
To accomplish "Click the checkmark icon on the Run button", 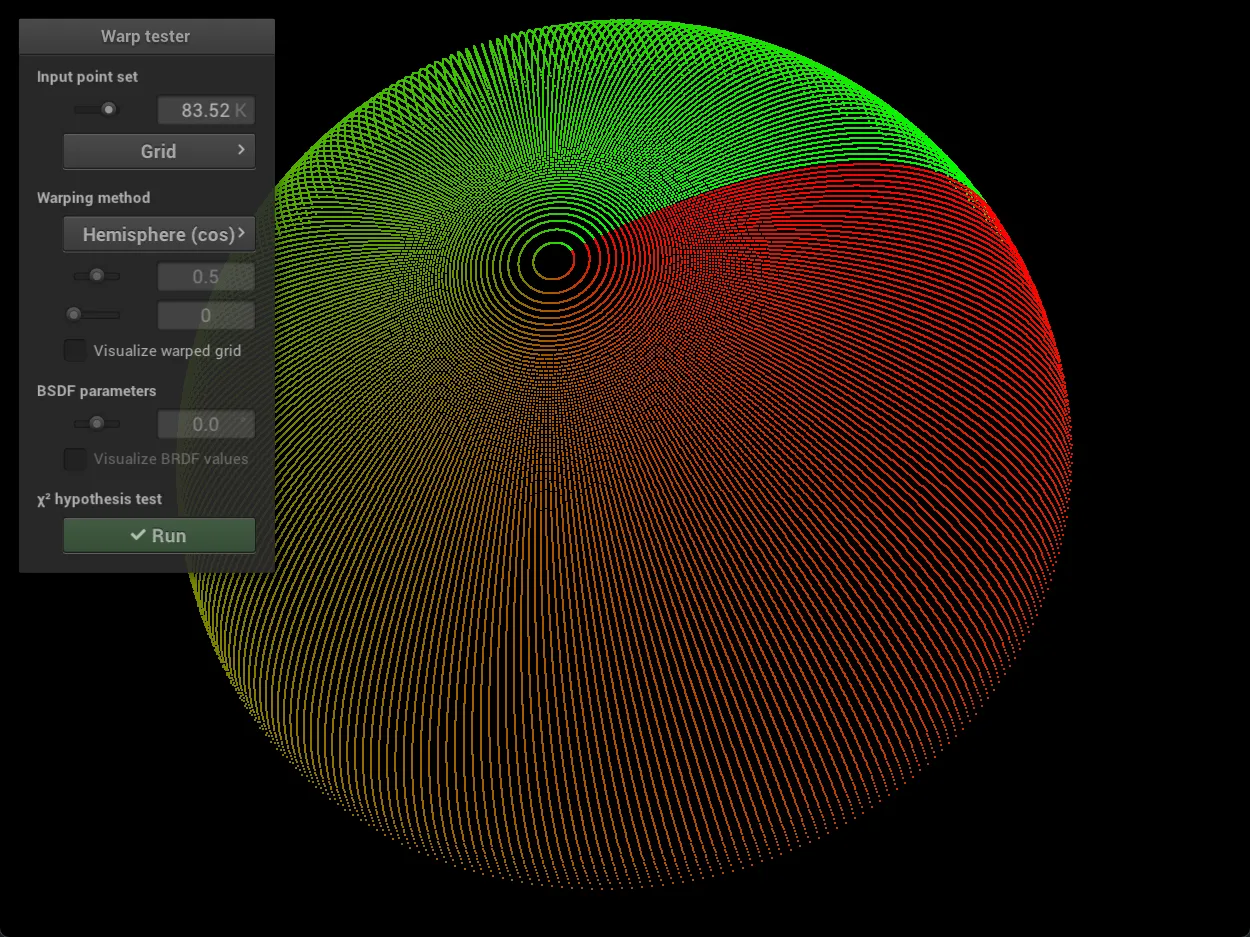I will (x=139, y=536).
